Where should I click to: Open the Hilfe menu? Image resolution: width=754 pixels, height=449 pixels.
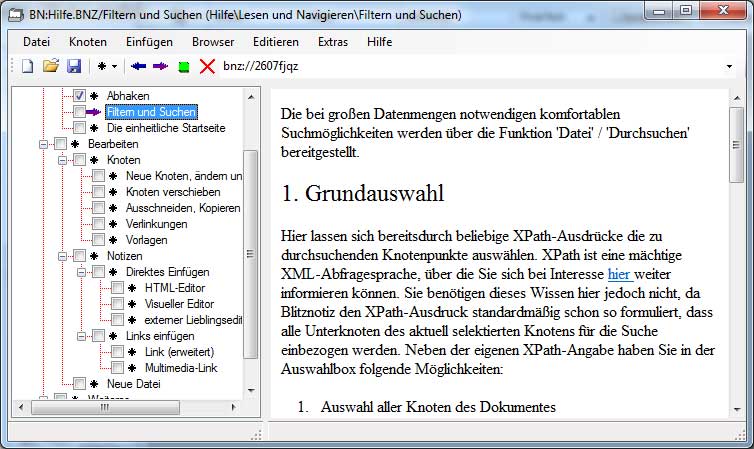coord(379,42)
